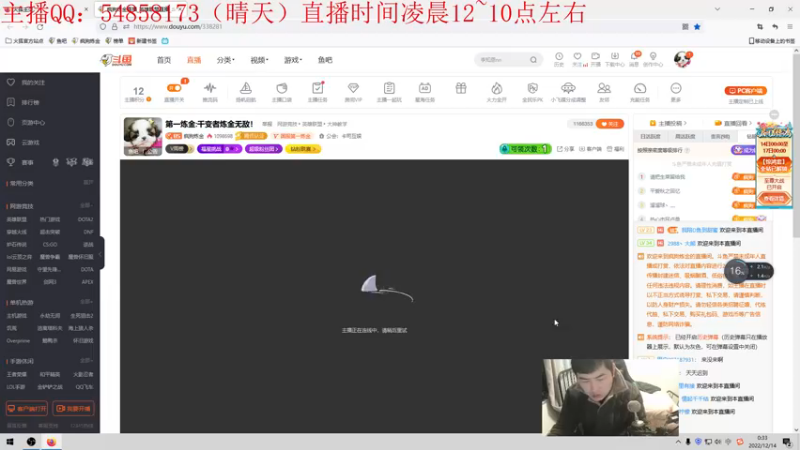
Task: Open the speedometer 充能任务 icon
Action: 640,88
